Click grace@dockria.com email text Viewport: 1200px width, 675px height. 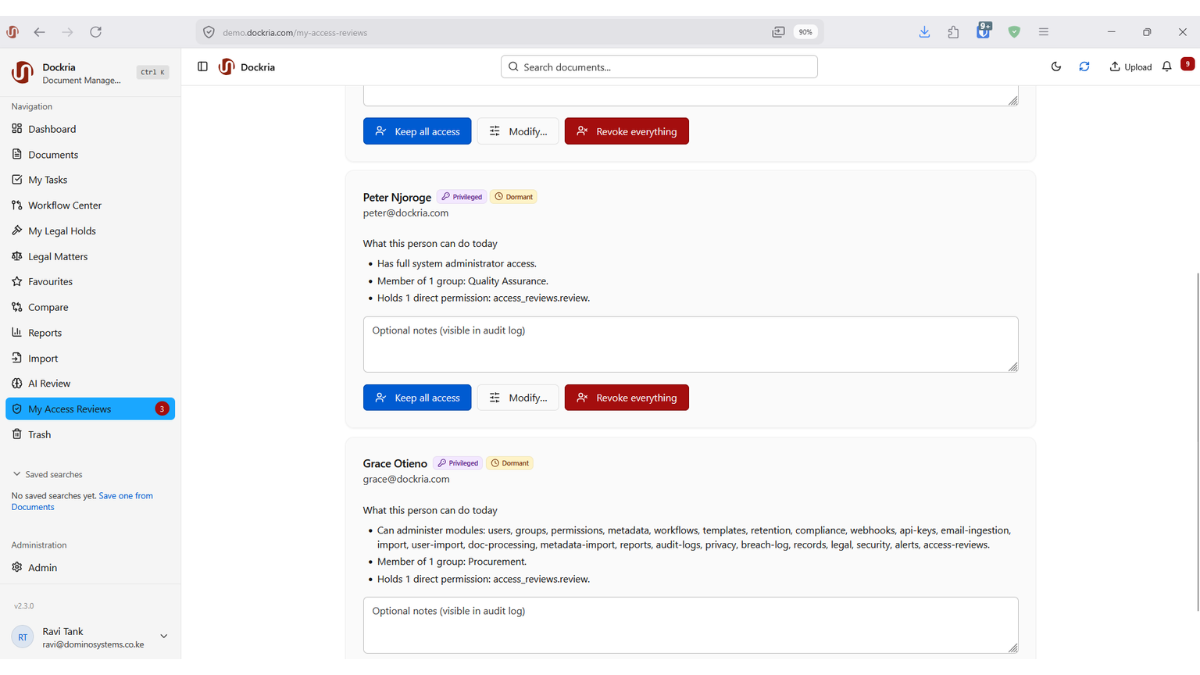406,479
